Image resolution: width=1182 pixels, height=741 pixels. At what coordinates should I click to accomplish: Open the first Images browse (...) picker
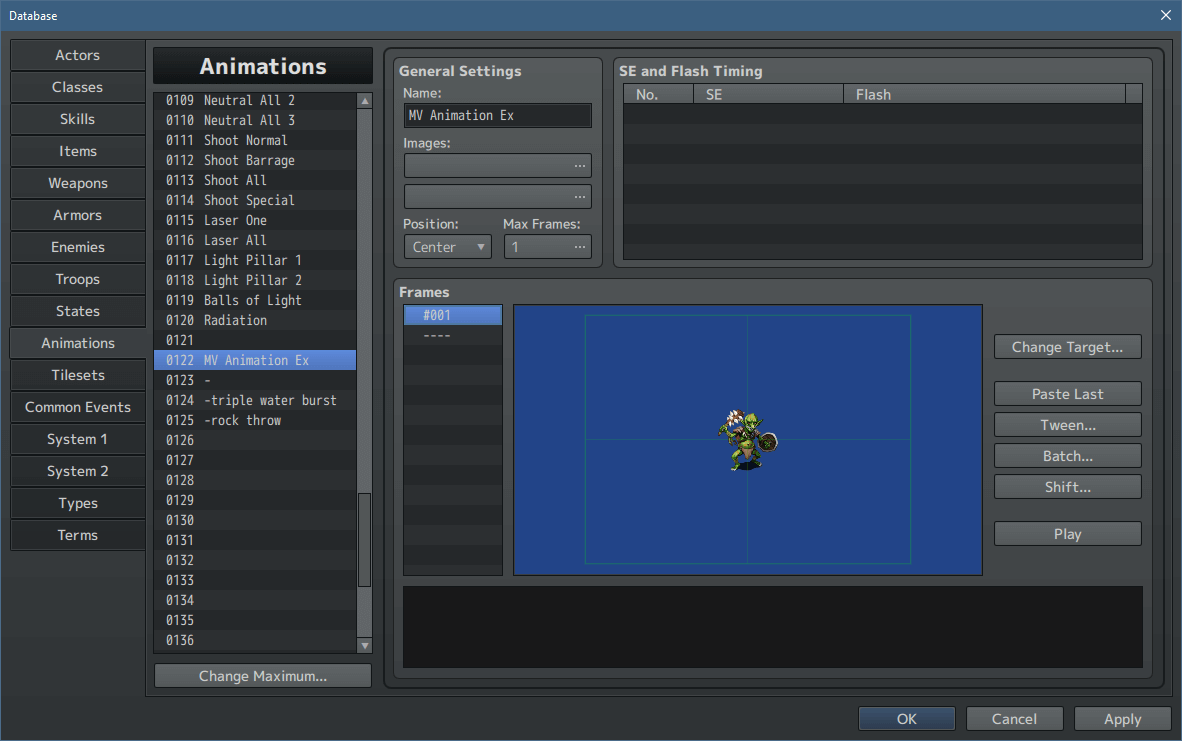pos(578,165)
